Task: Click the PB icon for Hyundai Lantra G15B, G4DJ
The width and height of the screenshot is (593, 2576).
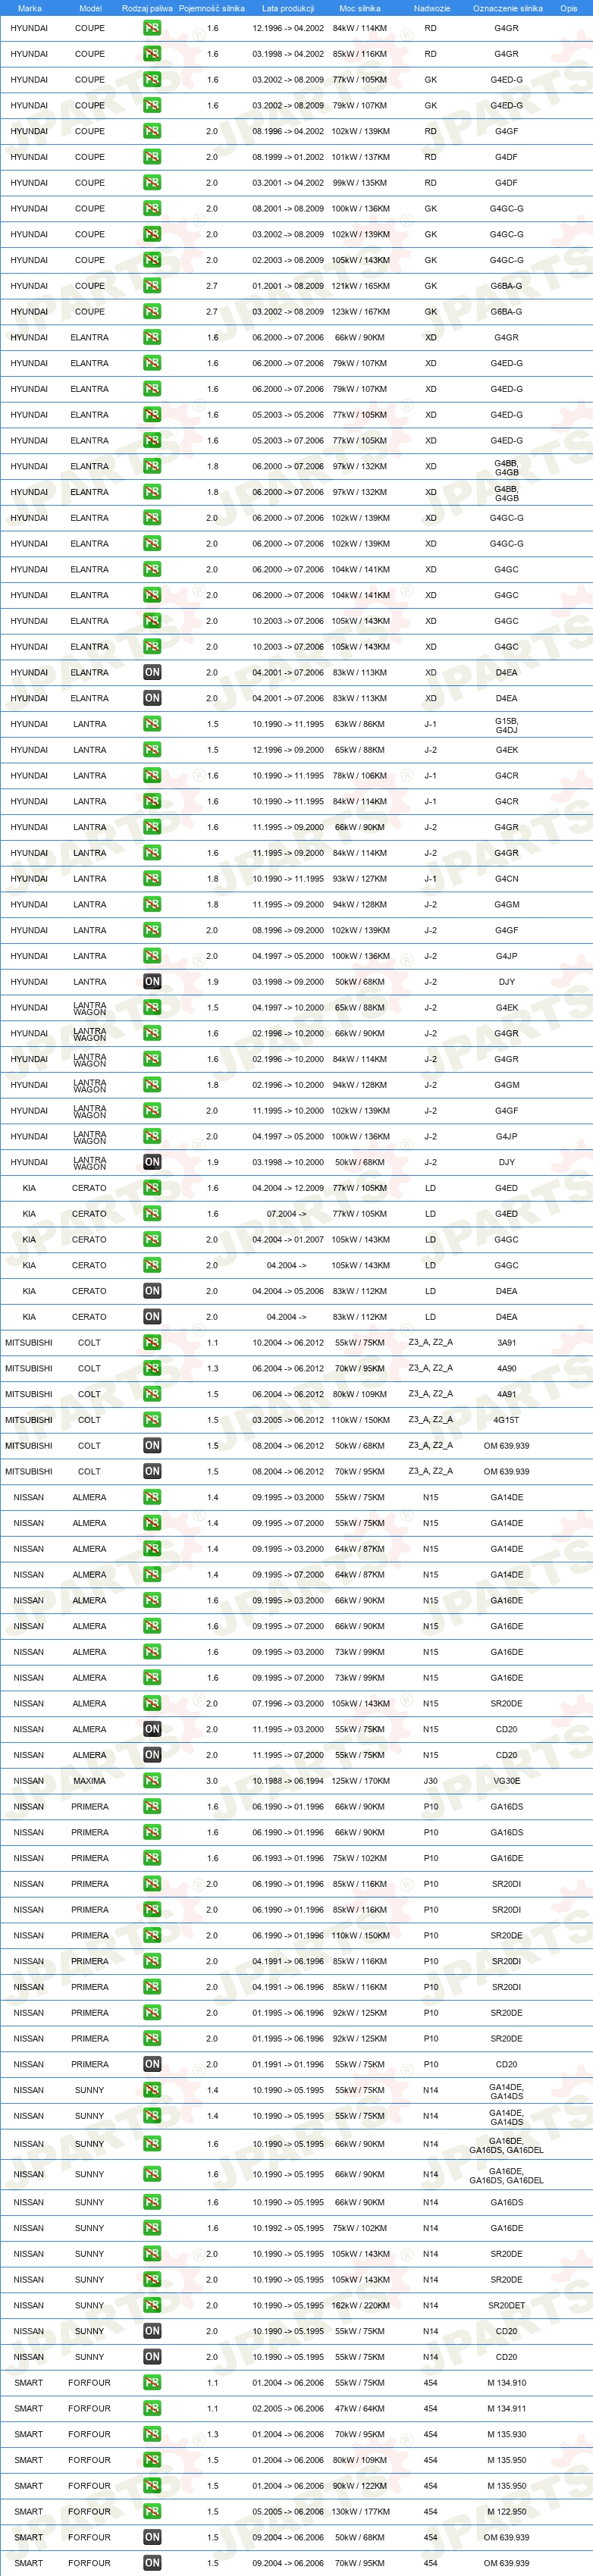Action: click(x=152, y=724)
